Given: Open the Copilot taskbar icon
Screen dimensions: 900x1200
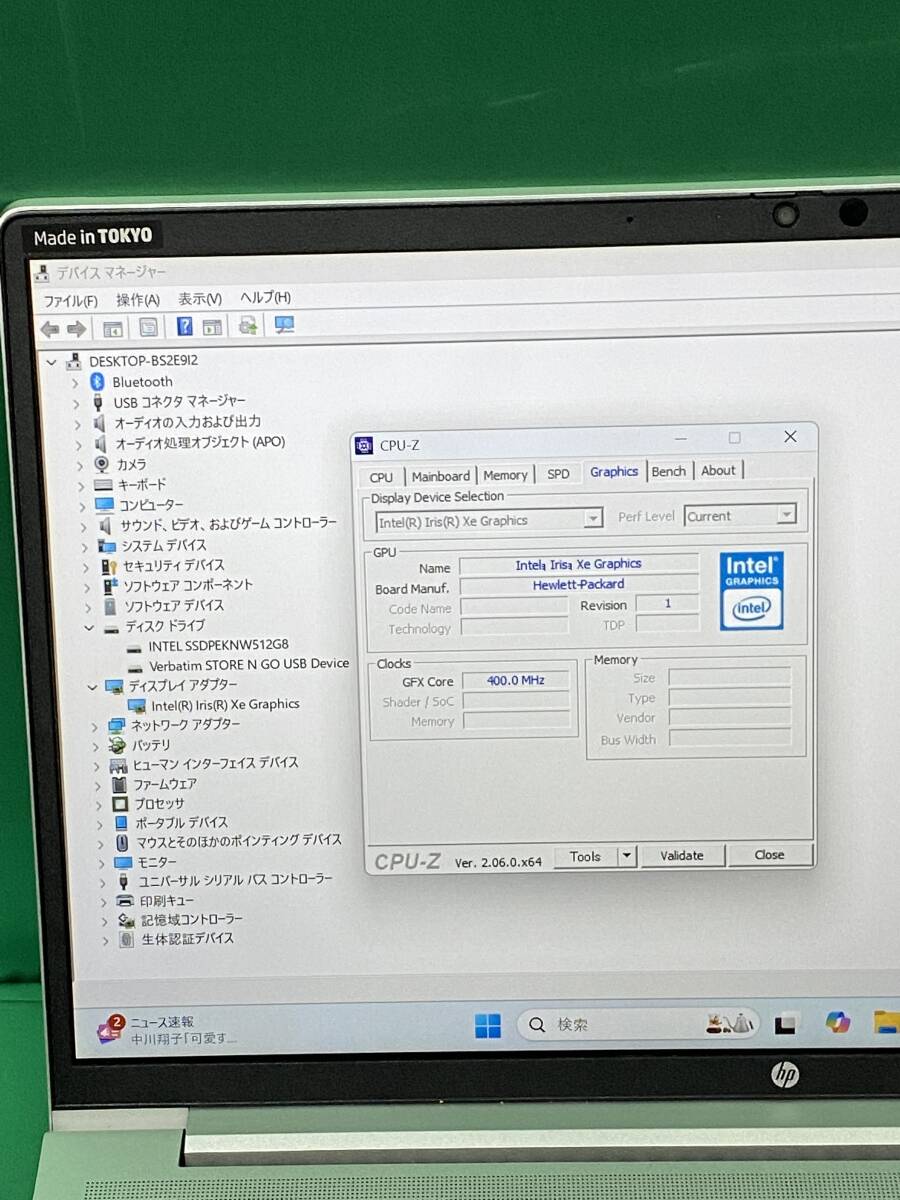Looking at the screenshot, I should pyautogui.click(x=838, y=1023).
